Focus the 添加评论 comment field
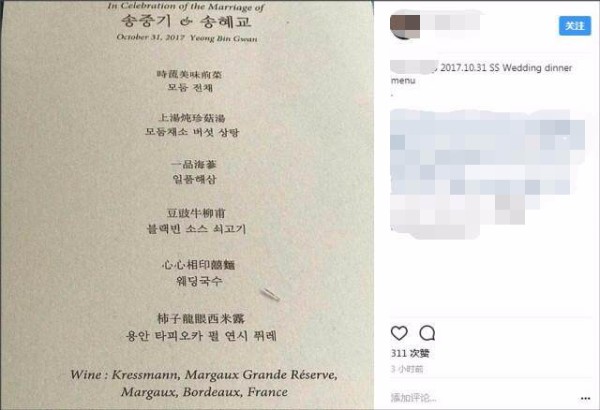 482,398
